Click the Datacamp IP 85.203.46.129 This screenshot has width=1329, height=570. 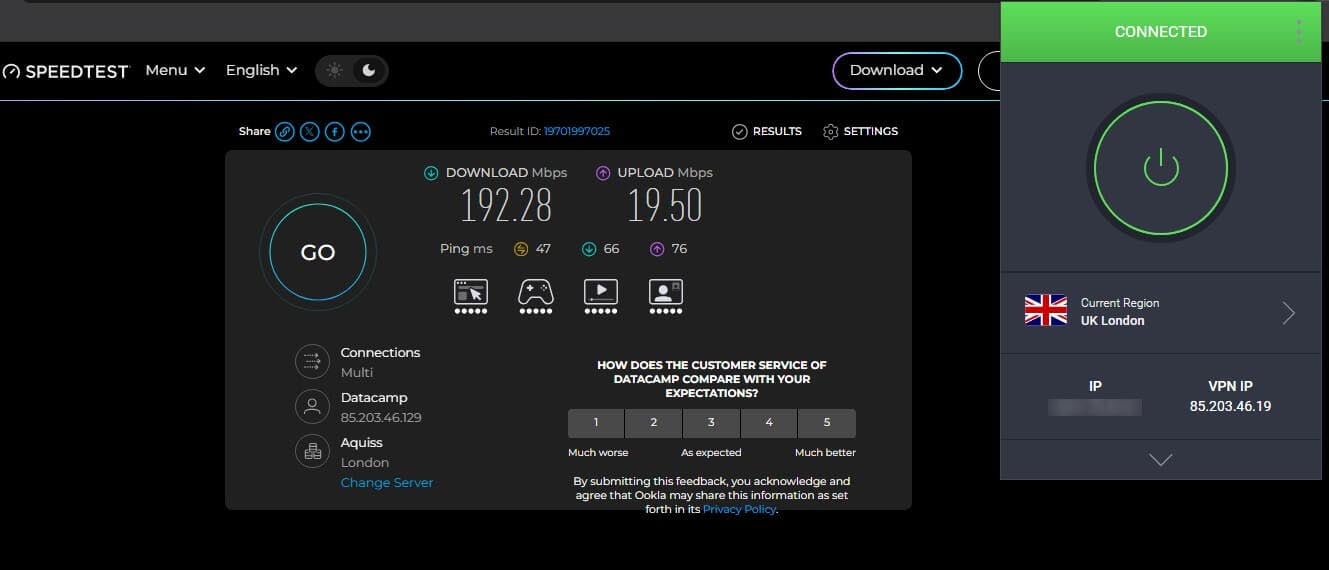[x=381, y=417]
